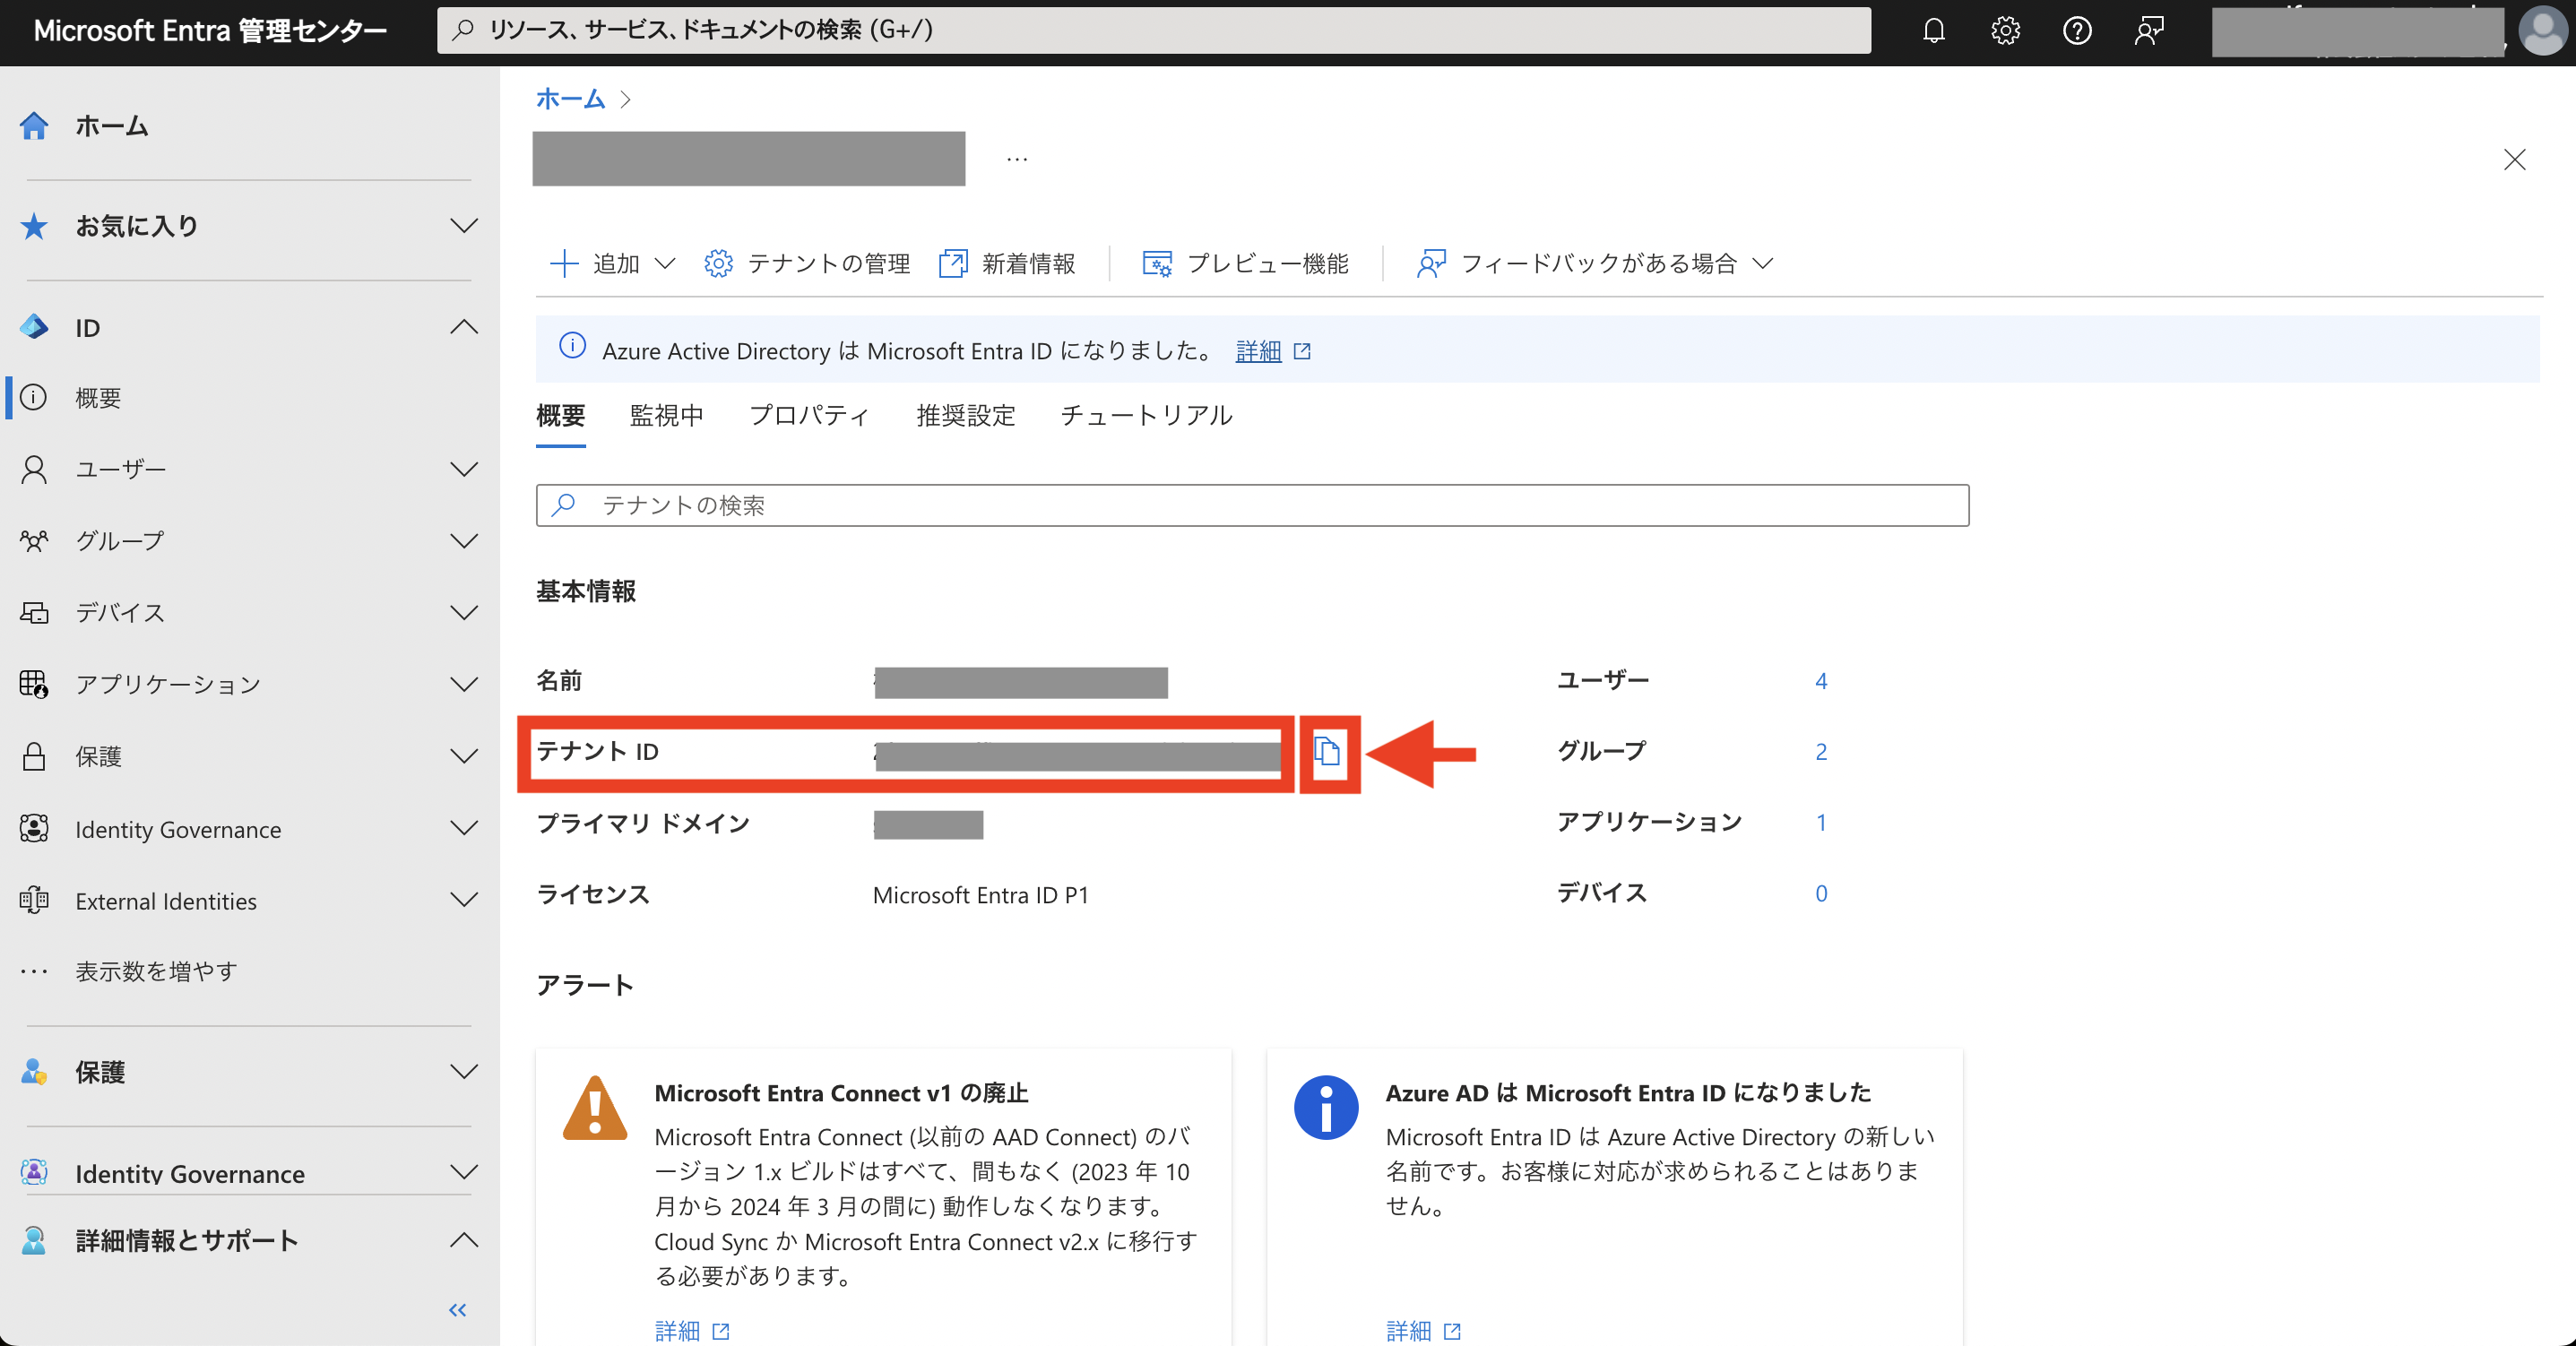Click the warning triangle alert icon

(x=595, y=1107)
